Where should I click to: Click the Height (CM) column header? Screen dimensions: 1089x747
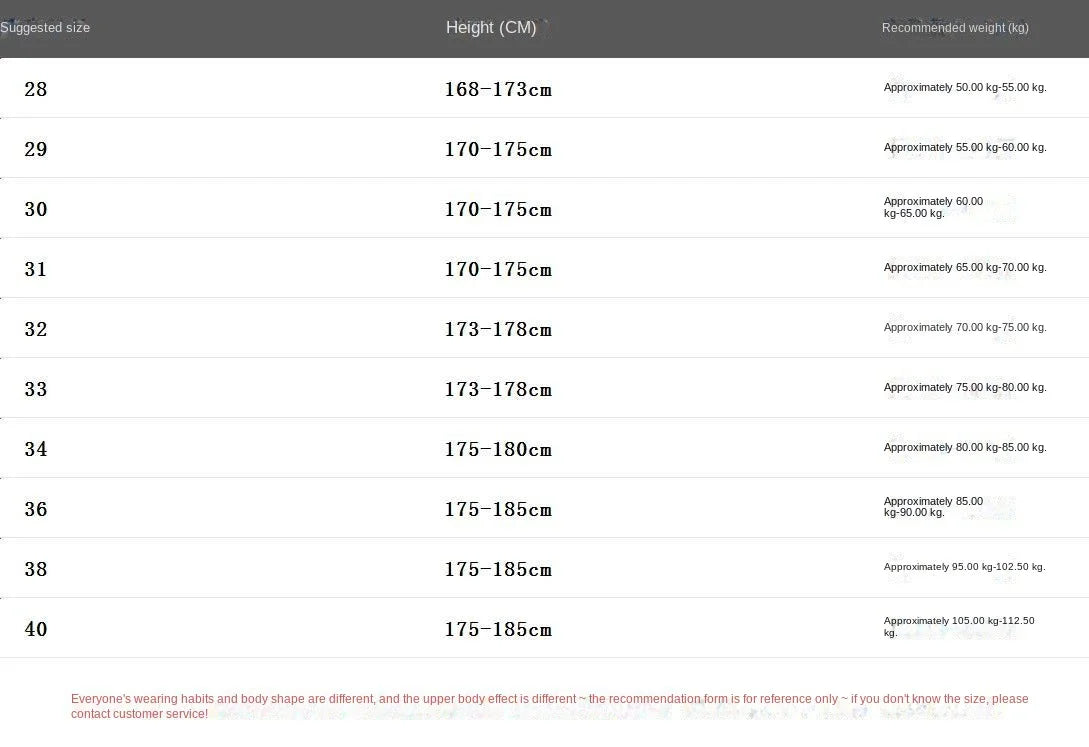pos(491,28)
